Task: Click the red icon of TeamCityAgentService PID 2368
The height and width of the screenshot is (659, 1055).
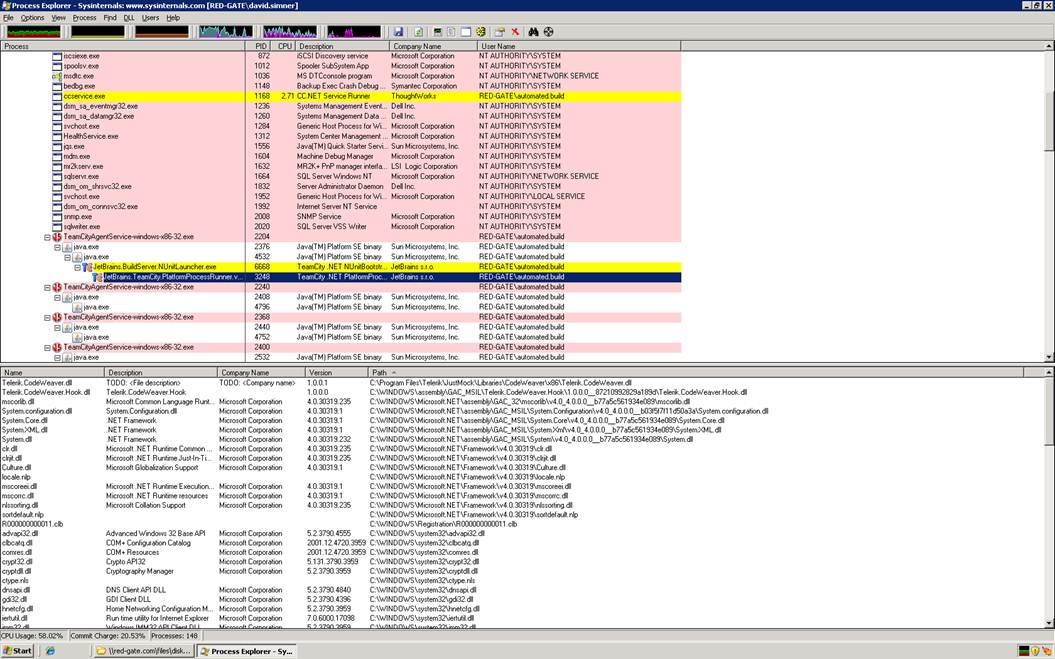Action: (x=57, y=317)
